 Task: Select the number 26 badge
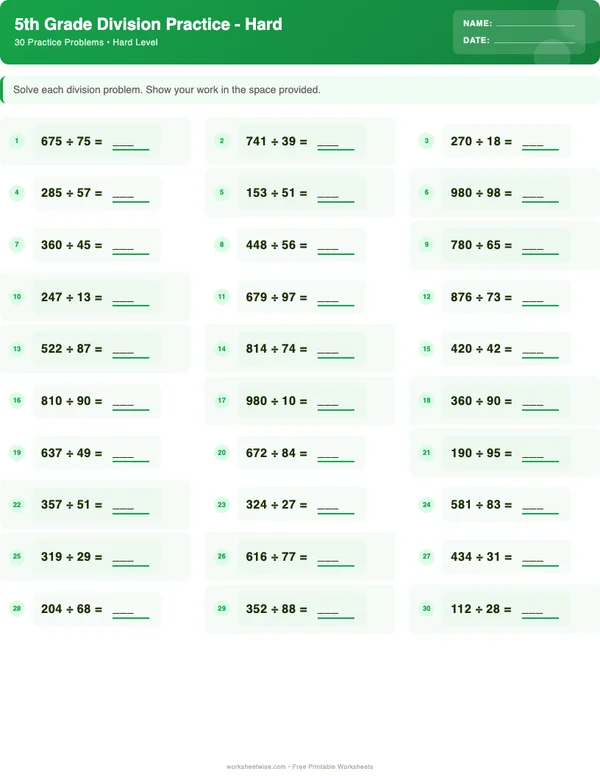[x=222, y=557]
